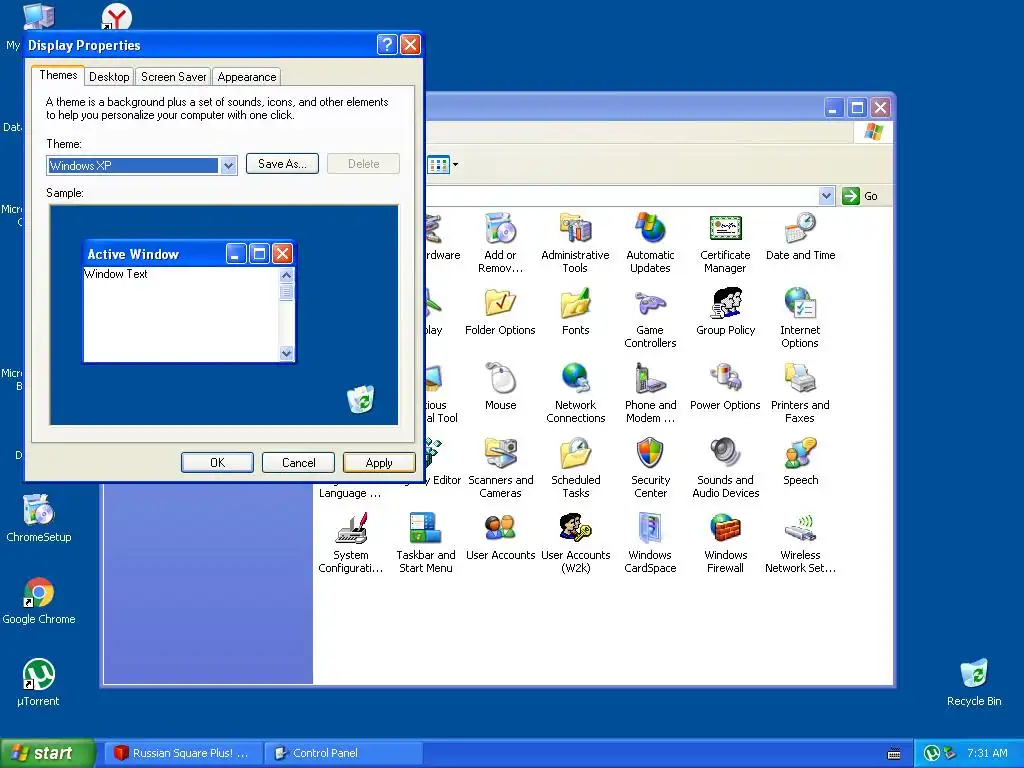The height and width of the screenshot is (768, 1024).
Task: Open Group Policy icon
Action: coord(725,304)
